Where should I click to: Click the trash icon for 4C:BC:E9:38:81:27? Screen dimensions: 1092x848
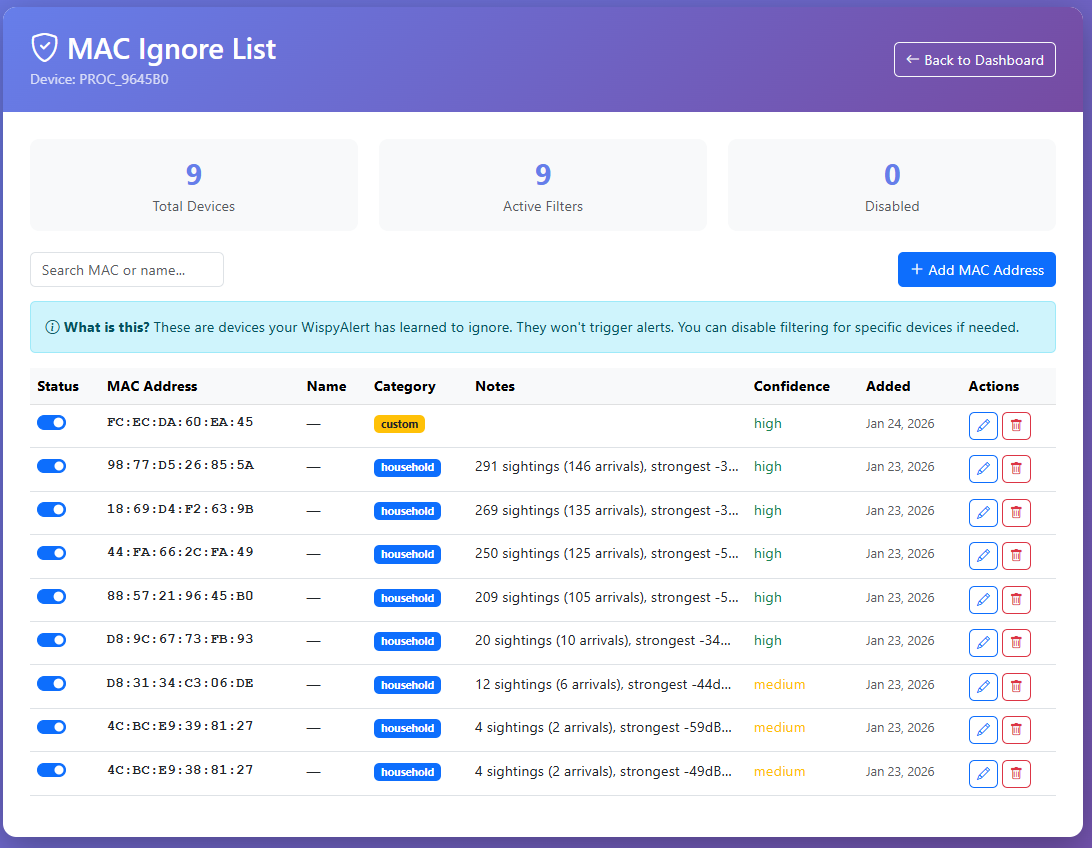point(1016,773)
